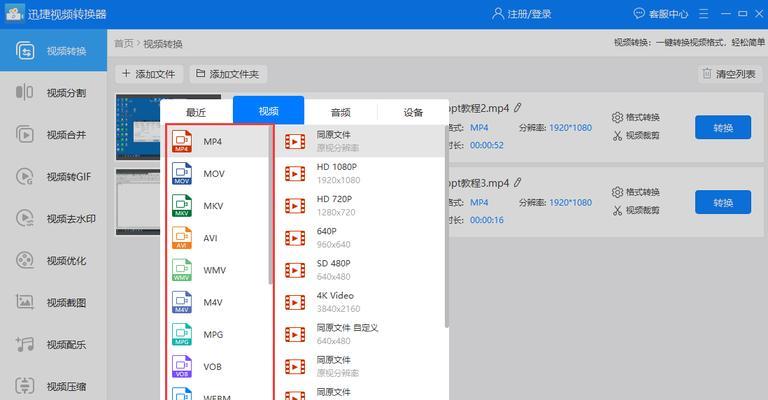Click 添加文件 add file button
The height and width of the screenshot is (400, 768).
pos(149,74)
